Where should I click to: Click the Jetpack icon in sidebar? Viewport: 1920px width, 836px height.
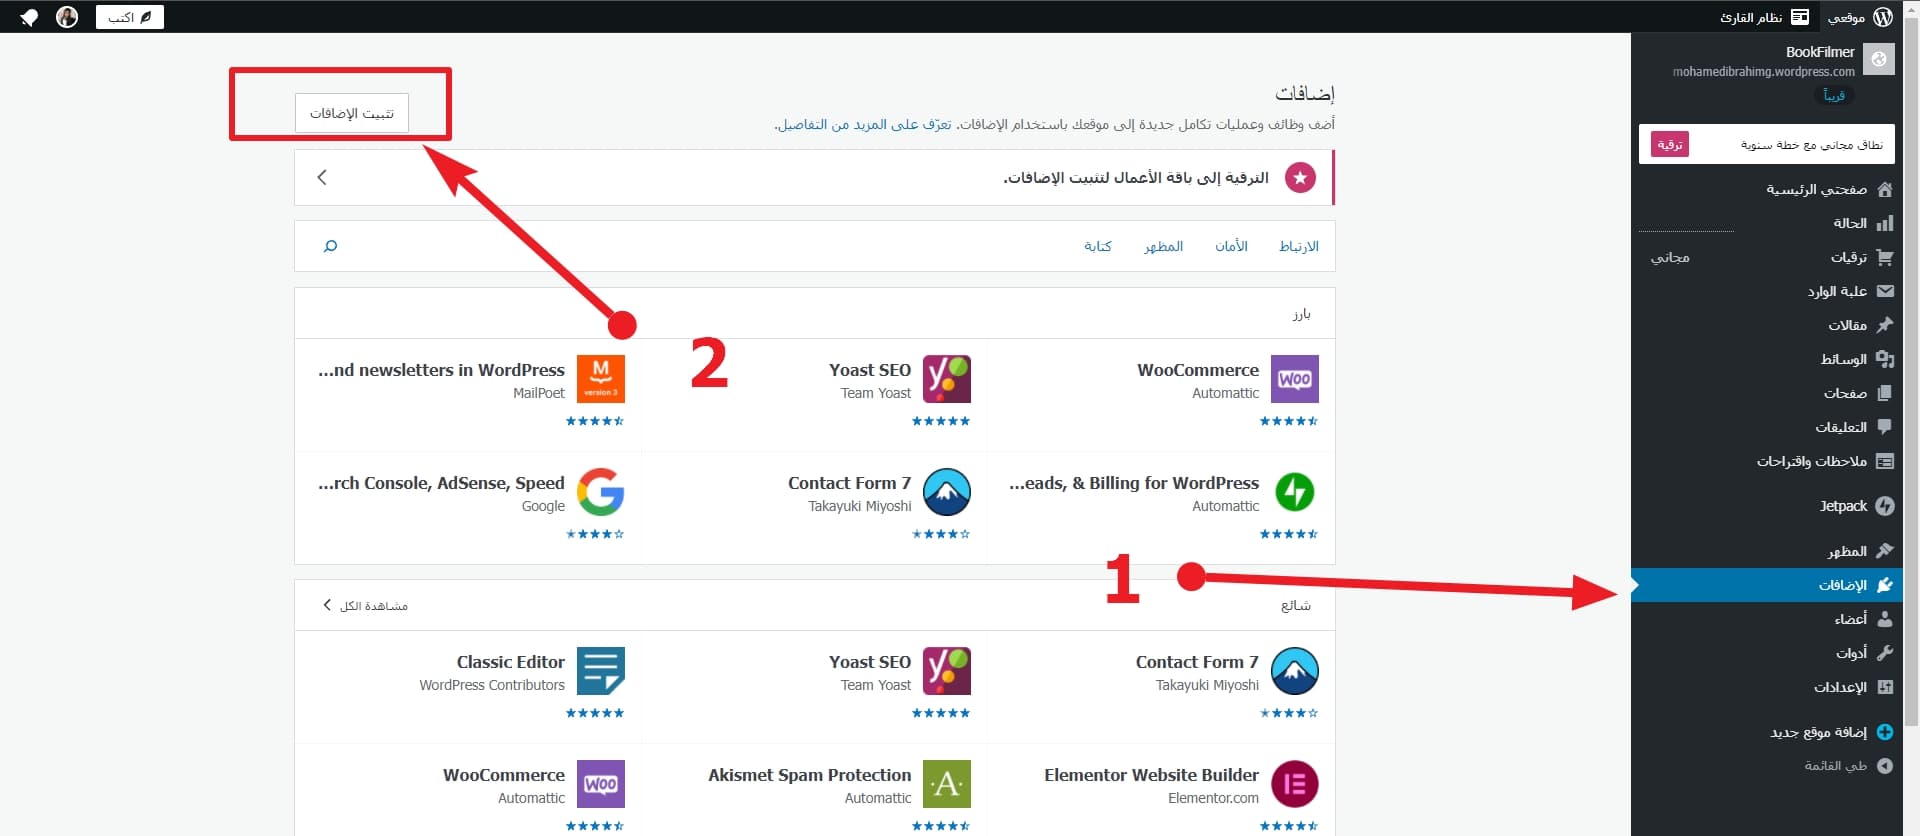pyautogui.click(x=1885, y=506)
